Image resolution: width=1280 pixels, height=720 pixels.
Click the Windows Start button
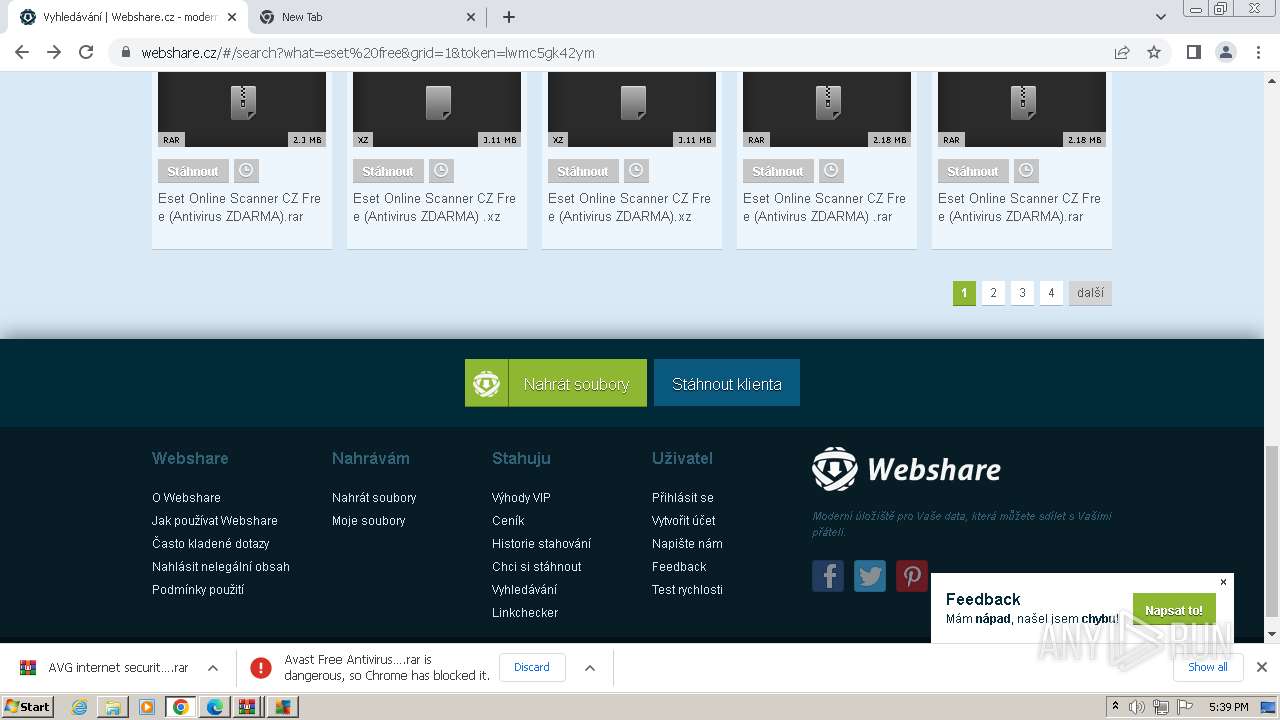[x=27, y=706]
